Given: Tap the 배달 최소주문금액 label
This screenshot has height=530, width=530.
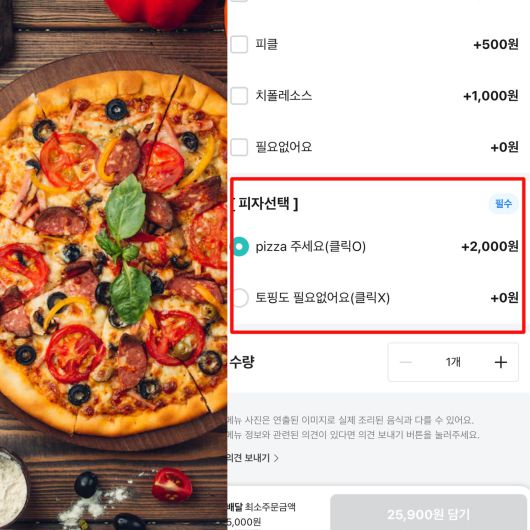Looking at the screenshot, I should point(261,507).
